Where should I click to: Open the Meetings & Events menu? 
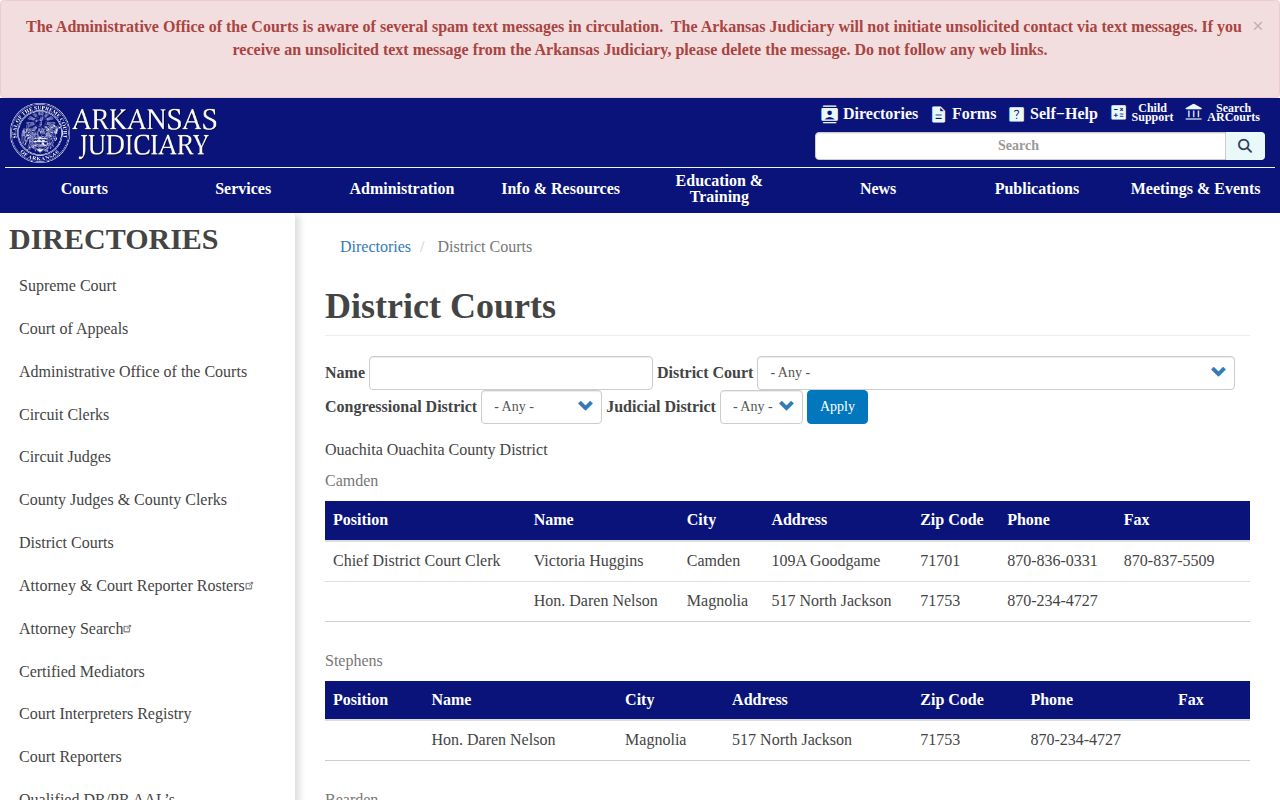click(x=1196, y=189)
